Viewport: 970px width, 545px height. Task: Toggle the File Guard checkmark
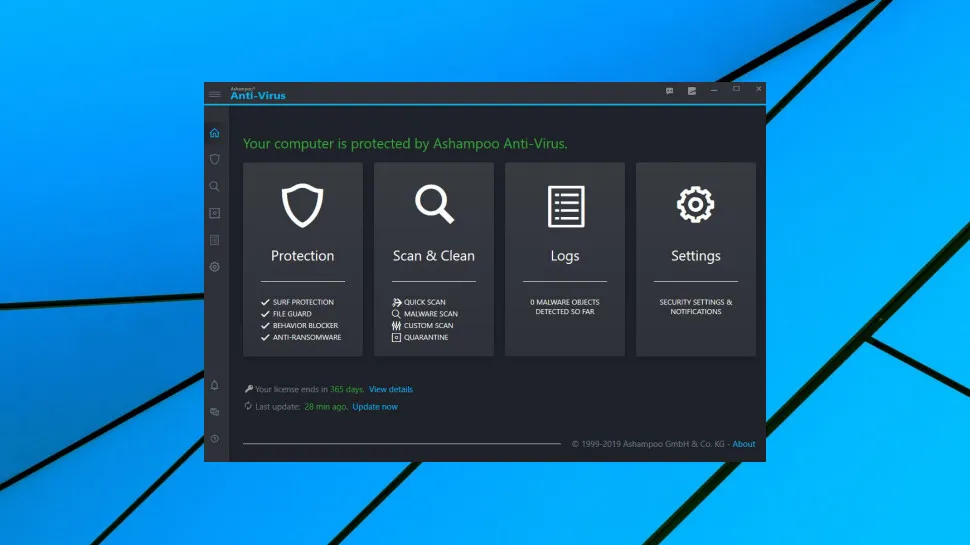click(265, 314)
